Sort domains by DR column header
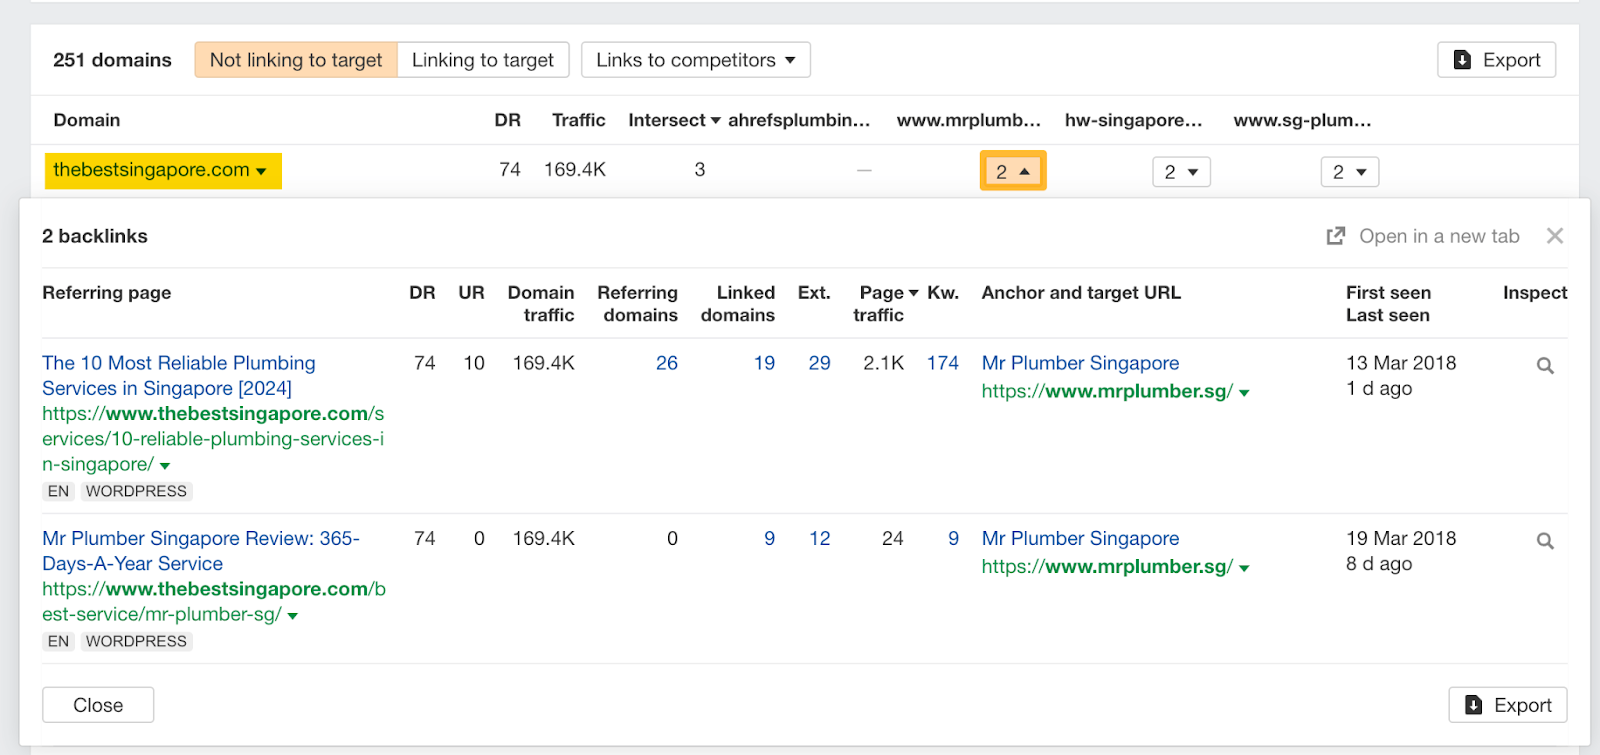This screenshot has width=1600, height=755. 507,120
